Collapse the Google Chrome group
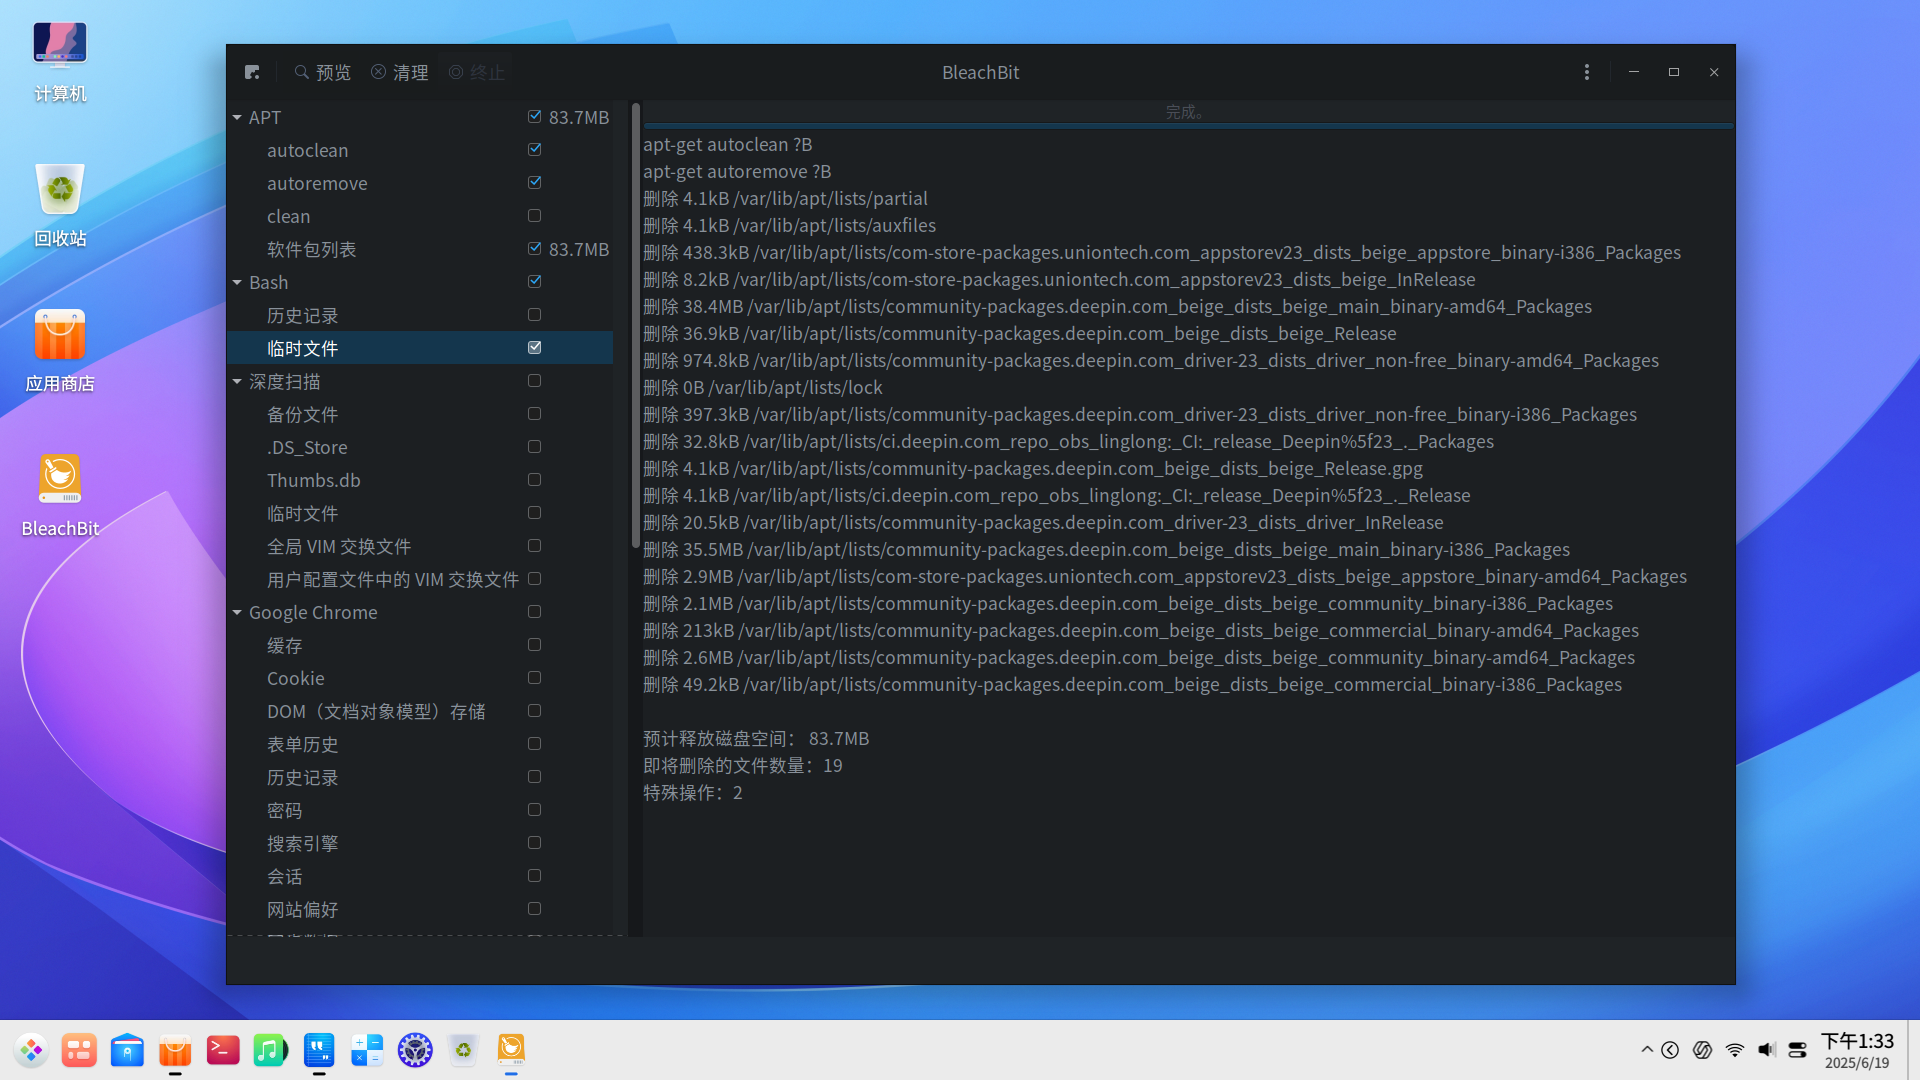Viewport: 1920px width, 1080px height. click(x=238, y=612)
